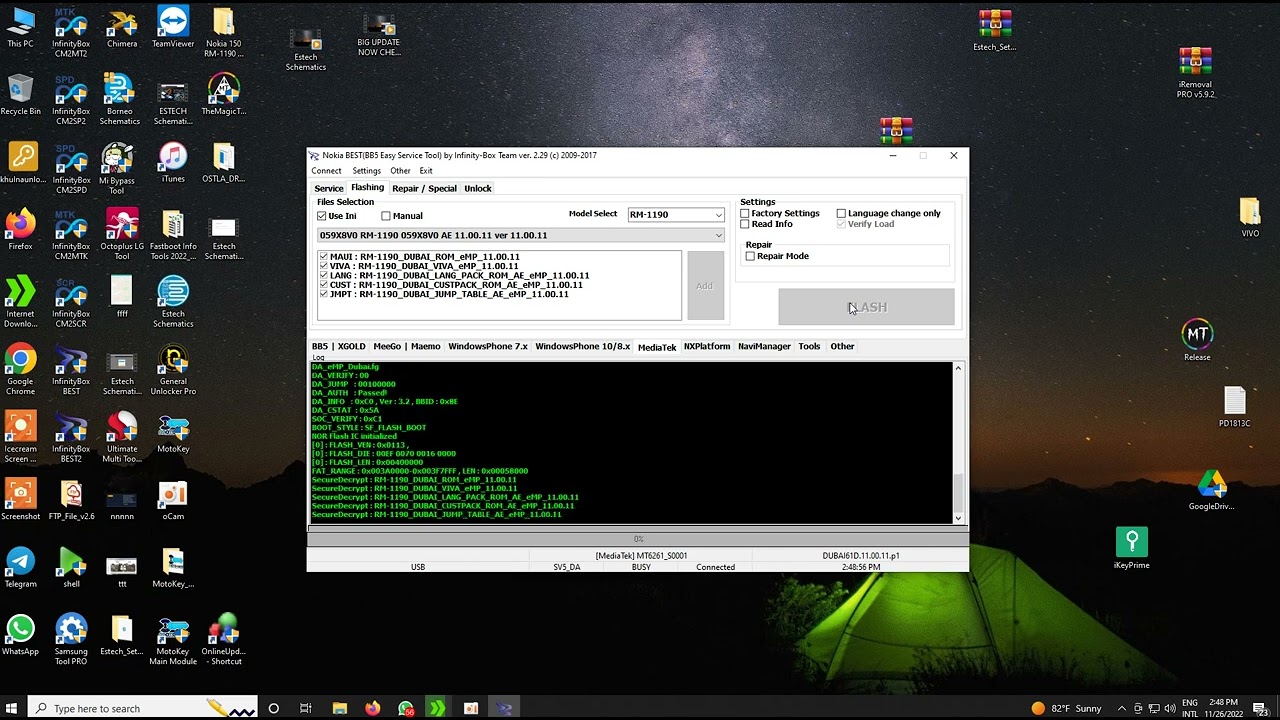Enable Factory Settings checkbox
The image size is (1280, 720).
pyautogui.click(x=745, y=213)
